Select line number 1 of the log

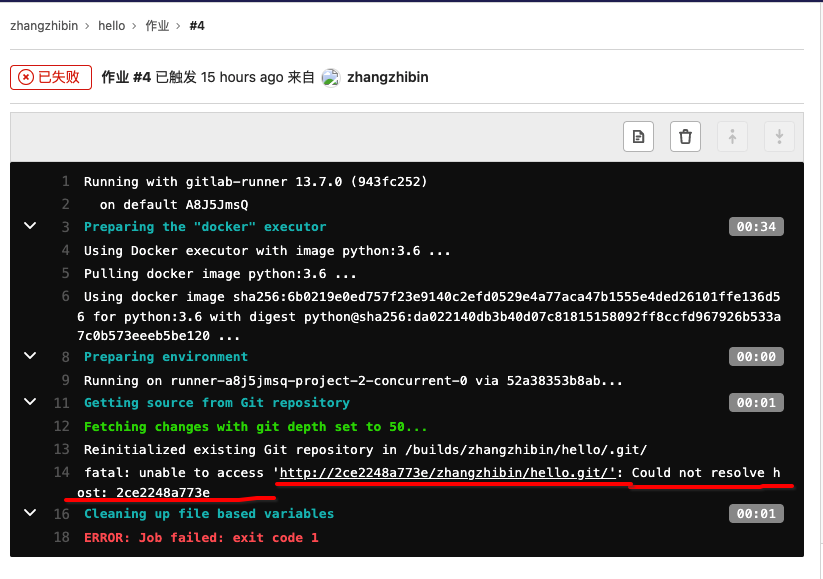(65, 181)
